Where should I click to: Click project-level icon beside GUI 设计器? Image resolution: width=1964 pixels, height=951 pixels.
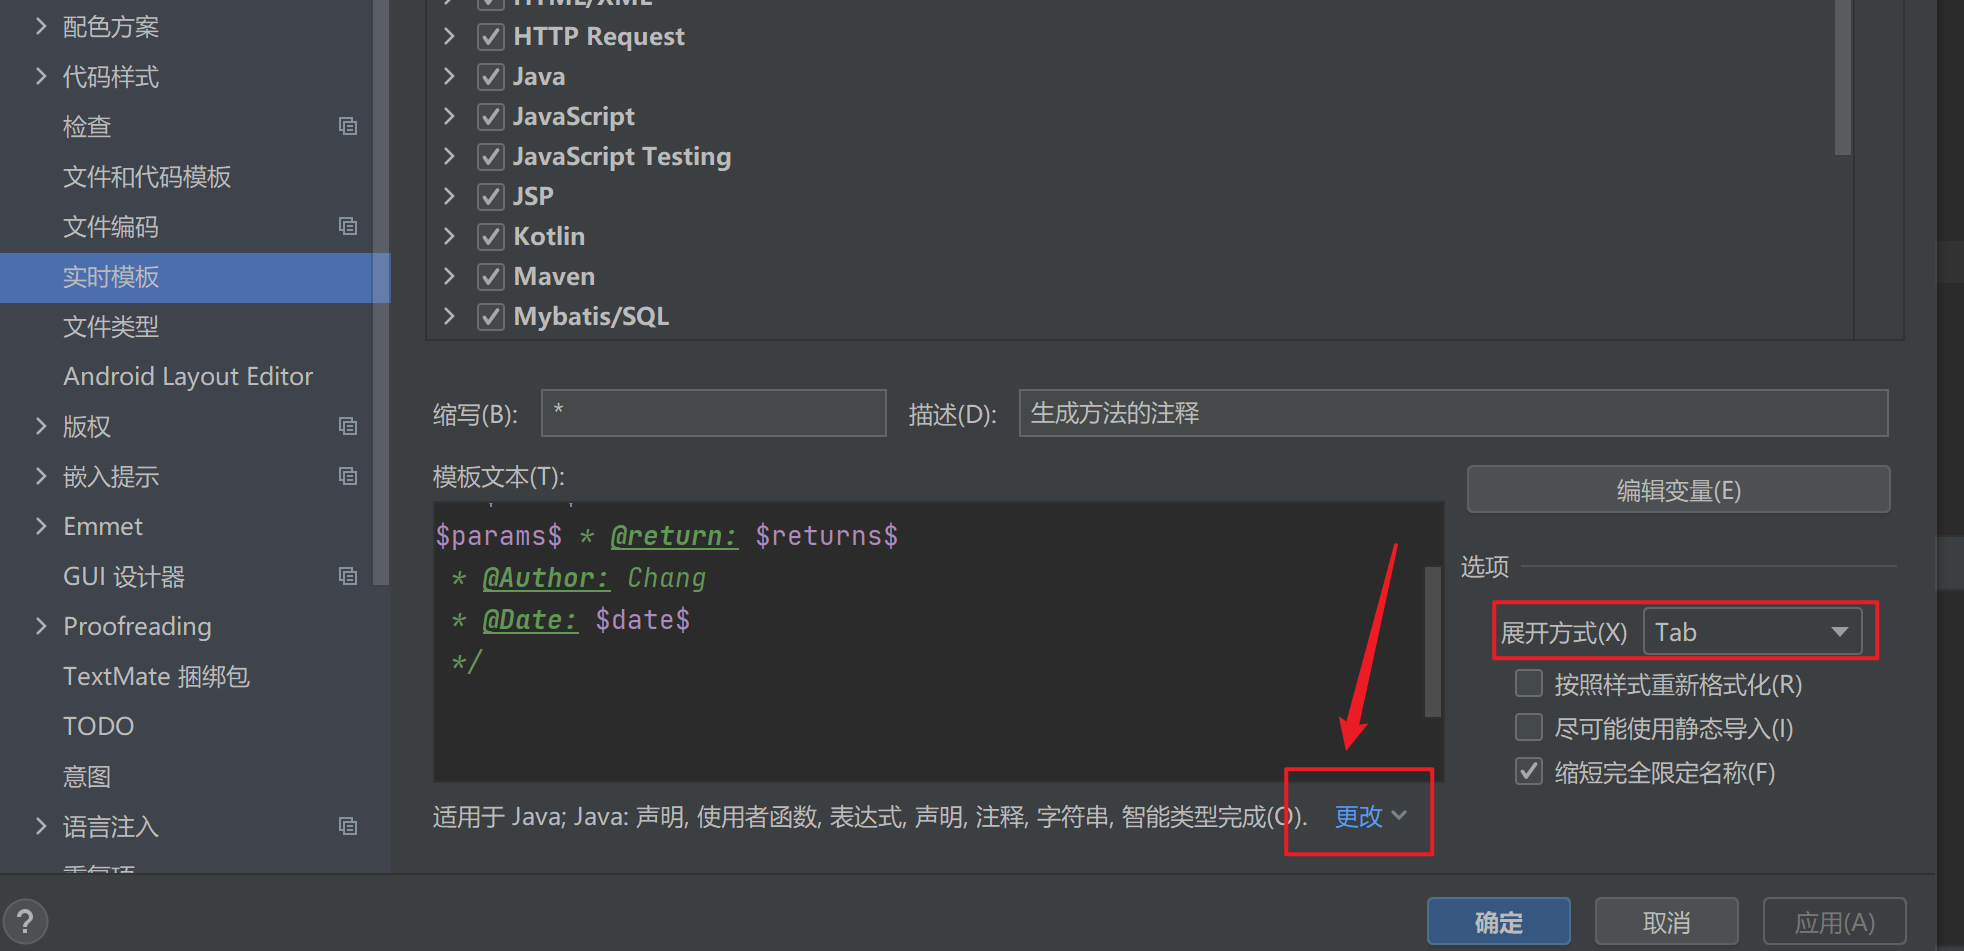(348, 576)
